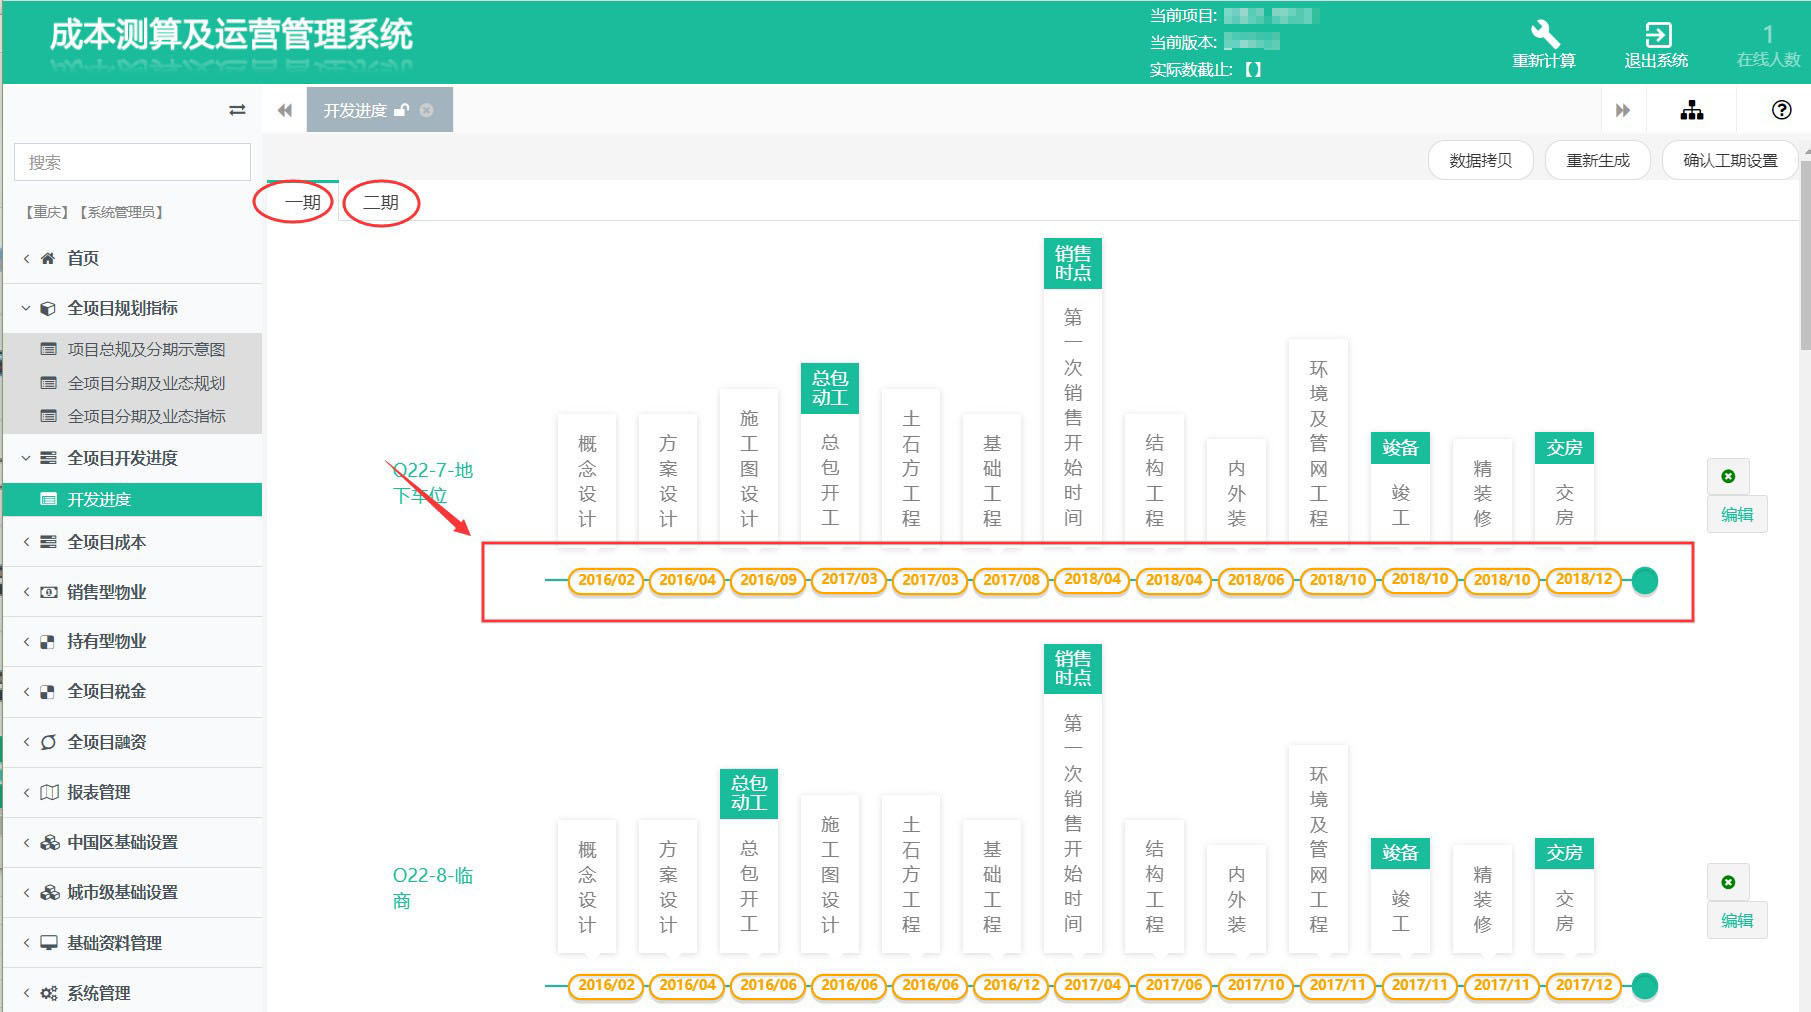Close the 开发进度 tab
This screenshot has height=1012, width=1811.
pos(427,110)
